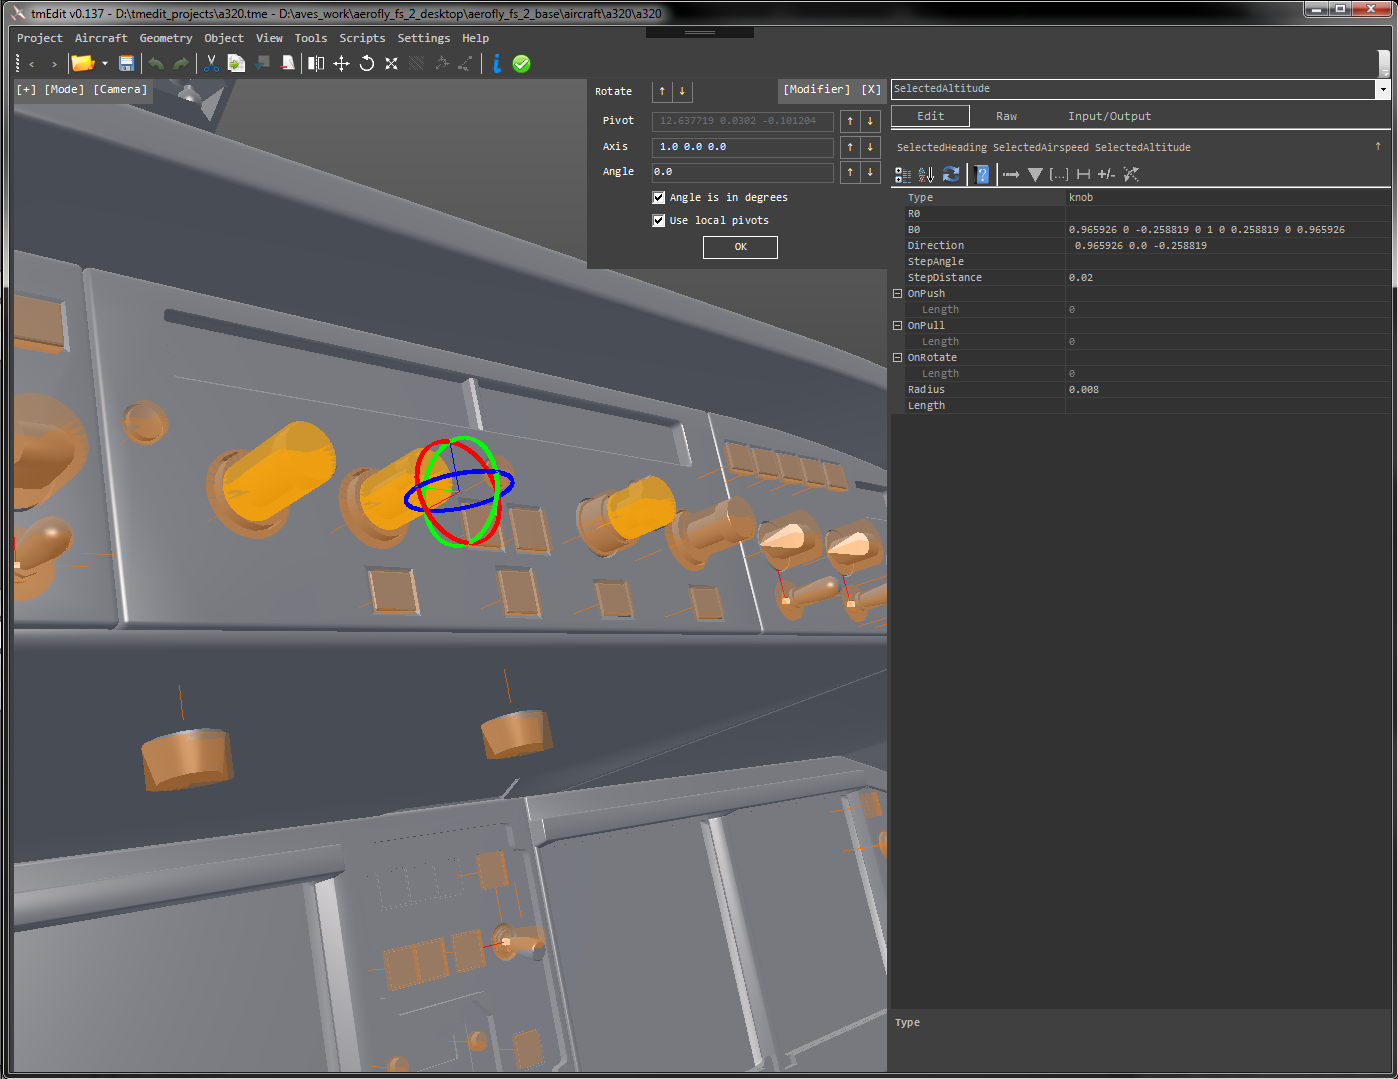
Task: Select the Move (four-arrow) tool
Action: coord(341,64)
